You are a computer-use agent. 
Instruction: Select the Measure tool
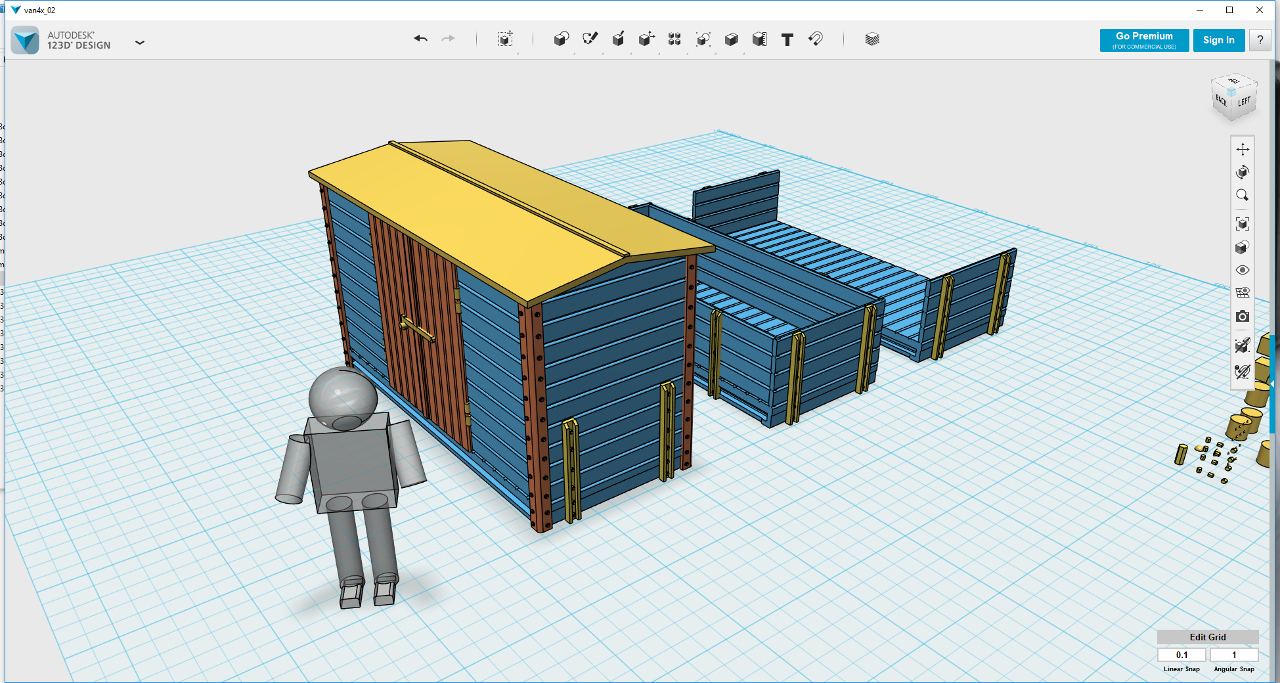[759, 39]
